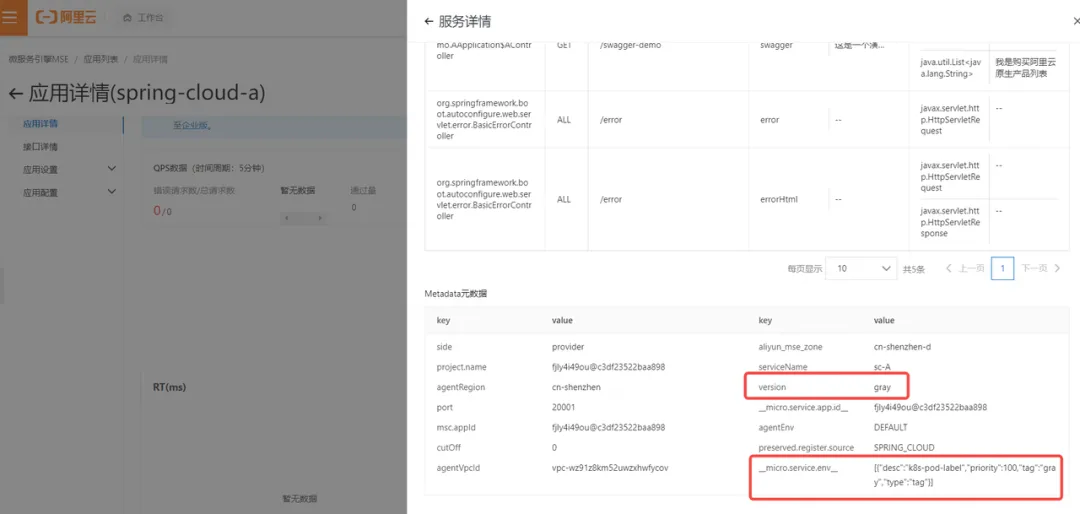Click the __micro.service.env__ key
Image resolution: width=1080 pixels, height=514 pixels.
pyautogui.click(x=798, y=468)
